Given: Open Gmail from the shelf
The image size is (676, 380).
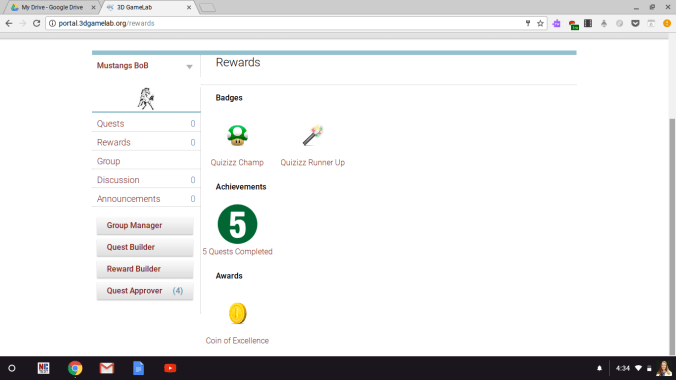Looking at the screenshot, I should click(106, 368).
